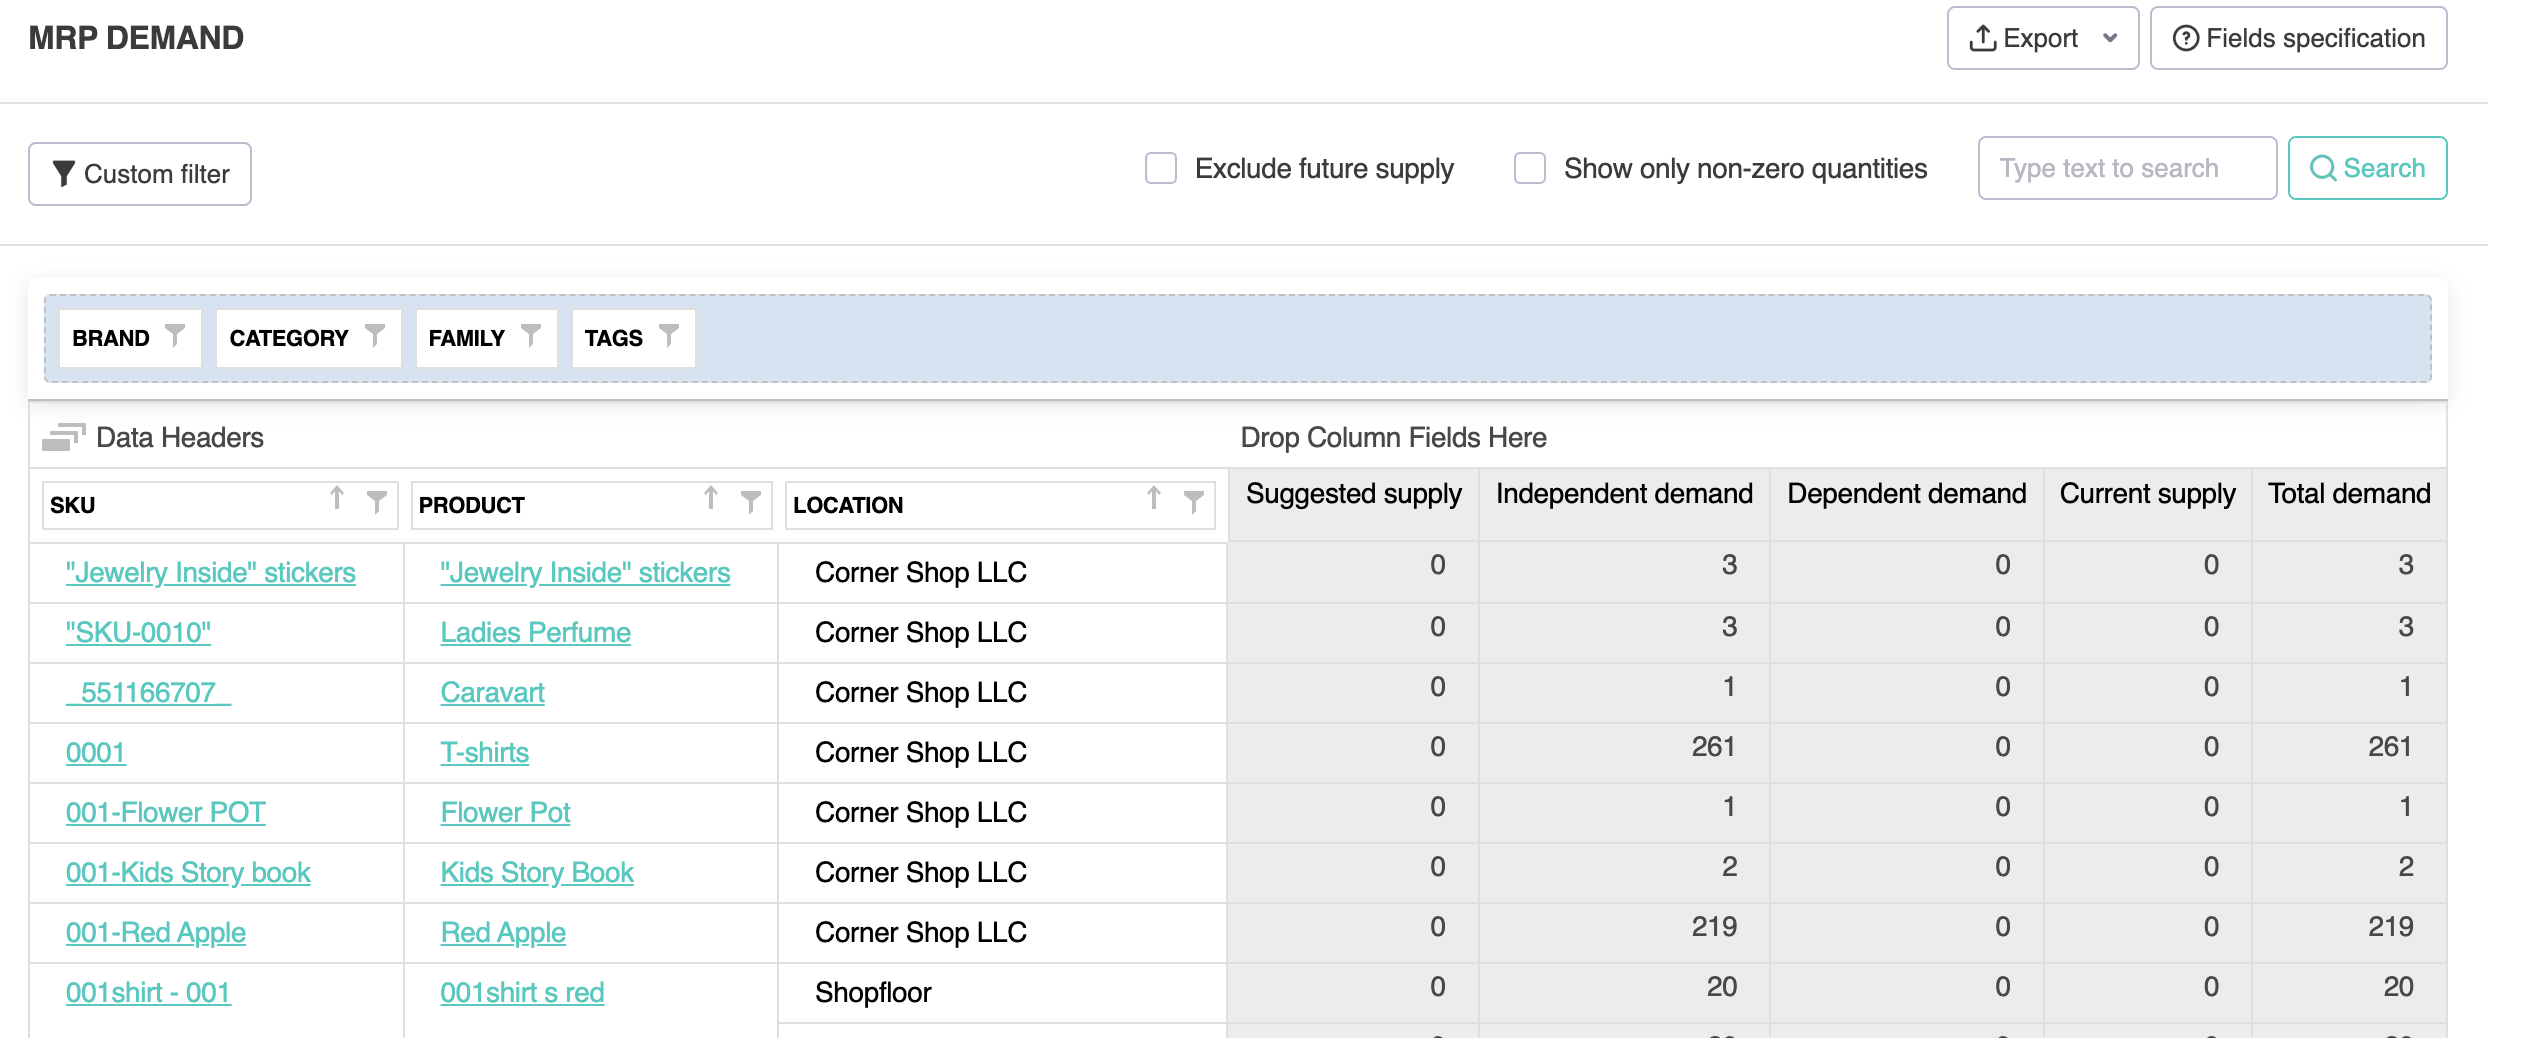
Task: Filter the LOCATION column funnel icon
Action: pos(1193,501)
